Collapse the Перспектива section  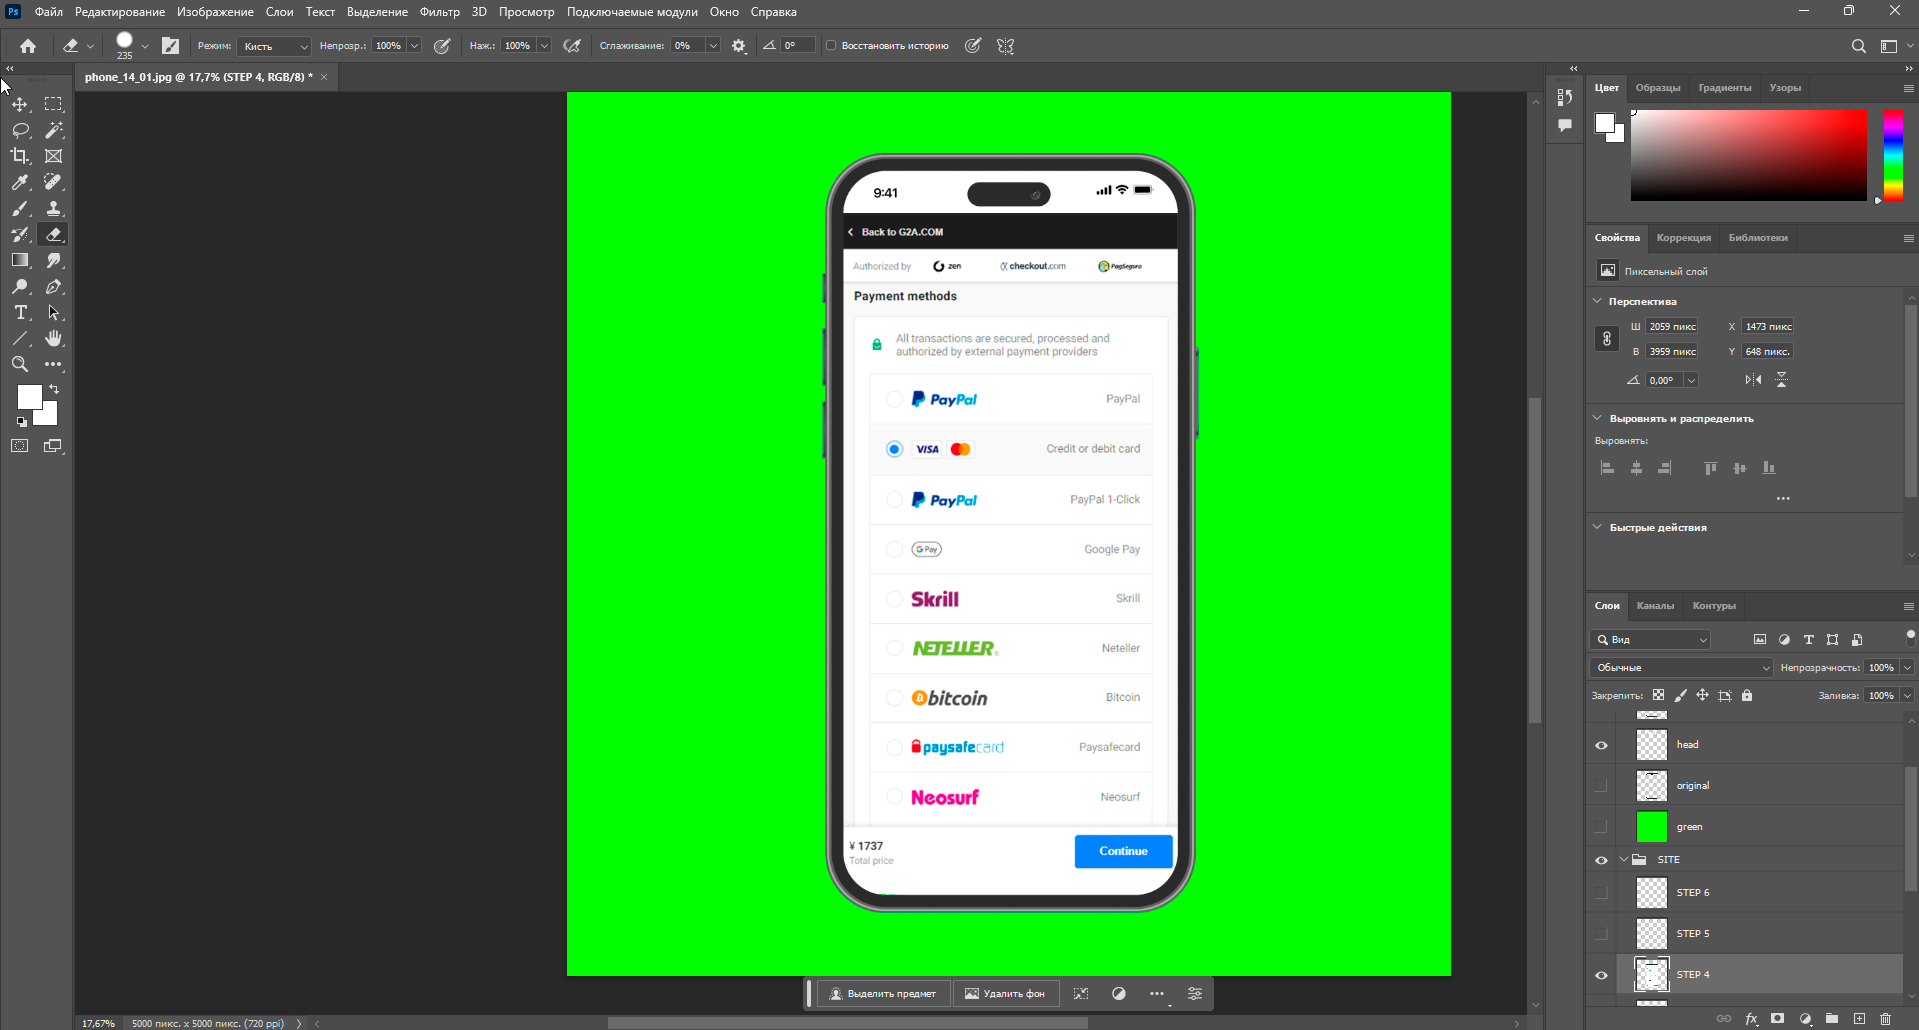coord(1597,301)
